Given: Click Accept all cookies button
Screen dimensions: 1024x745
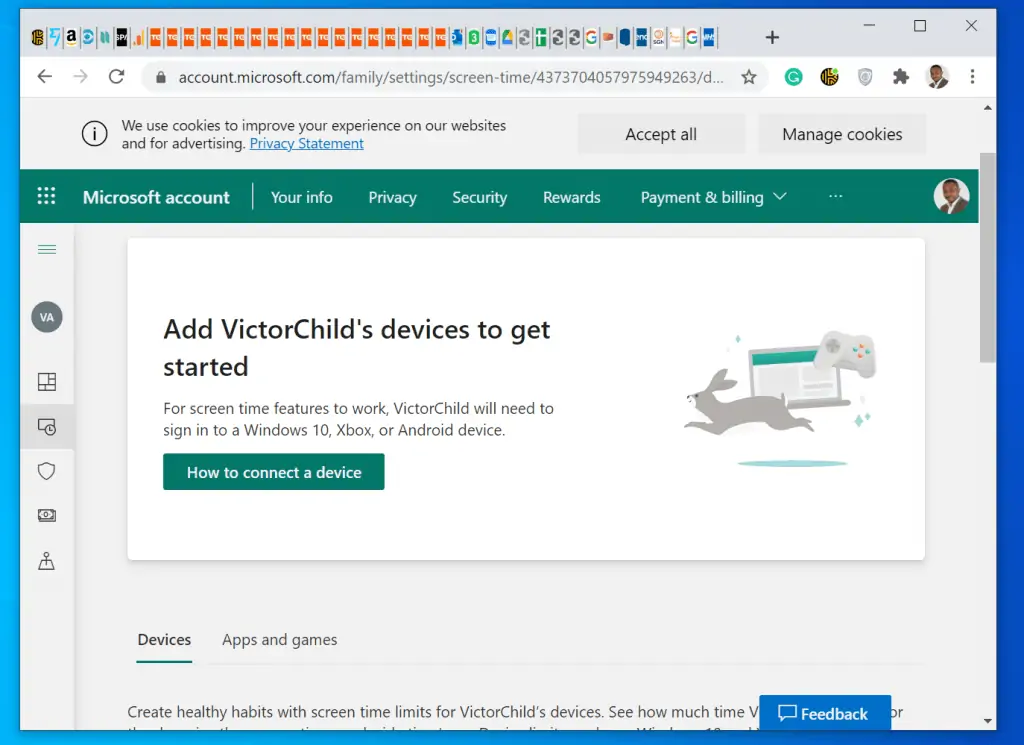Looking at the screenshot, I should (x=661, y=134).
